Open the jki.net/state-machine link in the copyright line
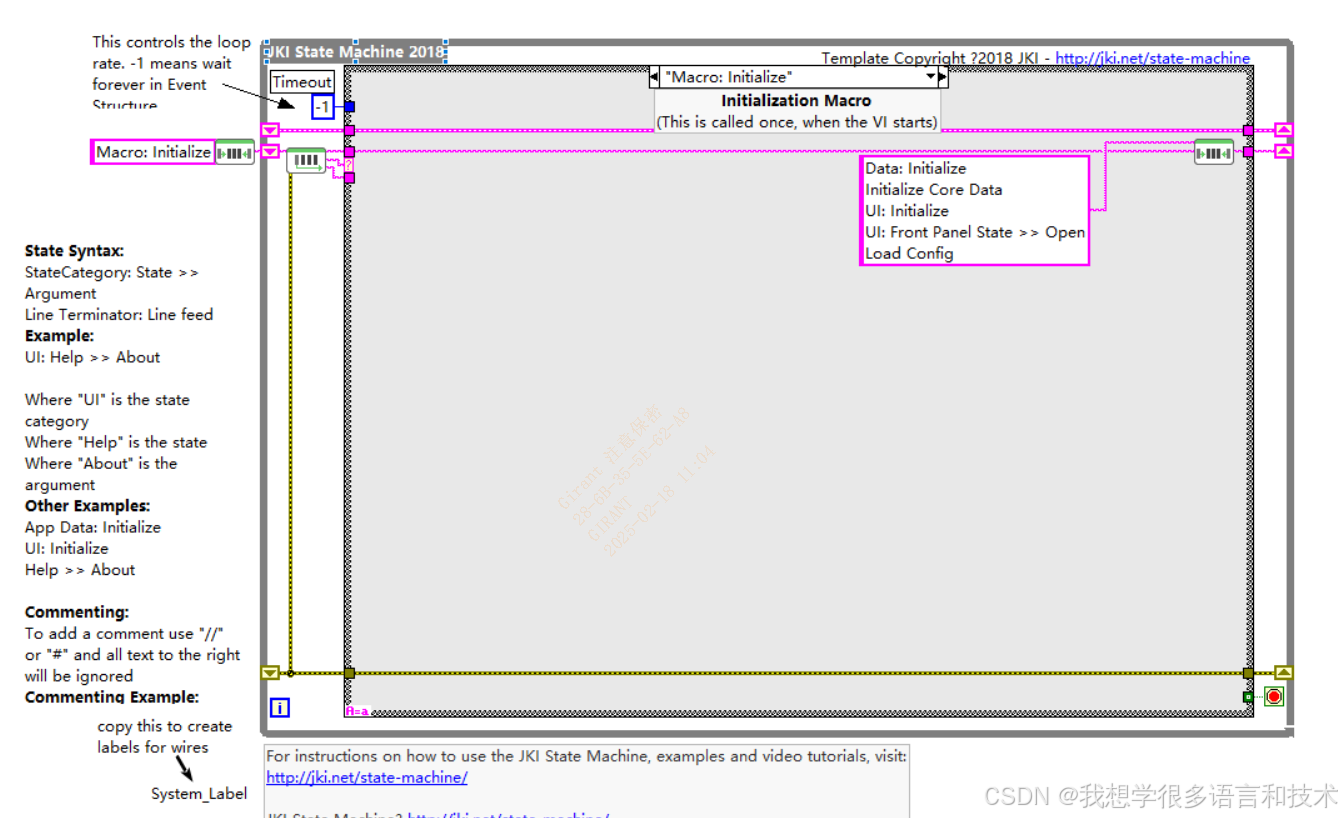Viewport: 1342px width, 818px height. coord(1153,58)
